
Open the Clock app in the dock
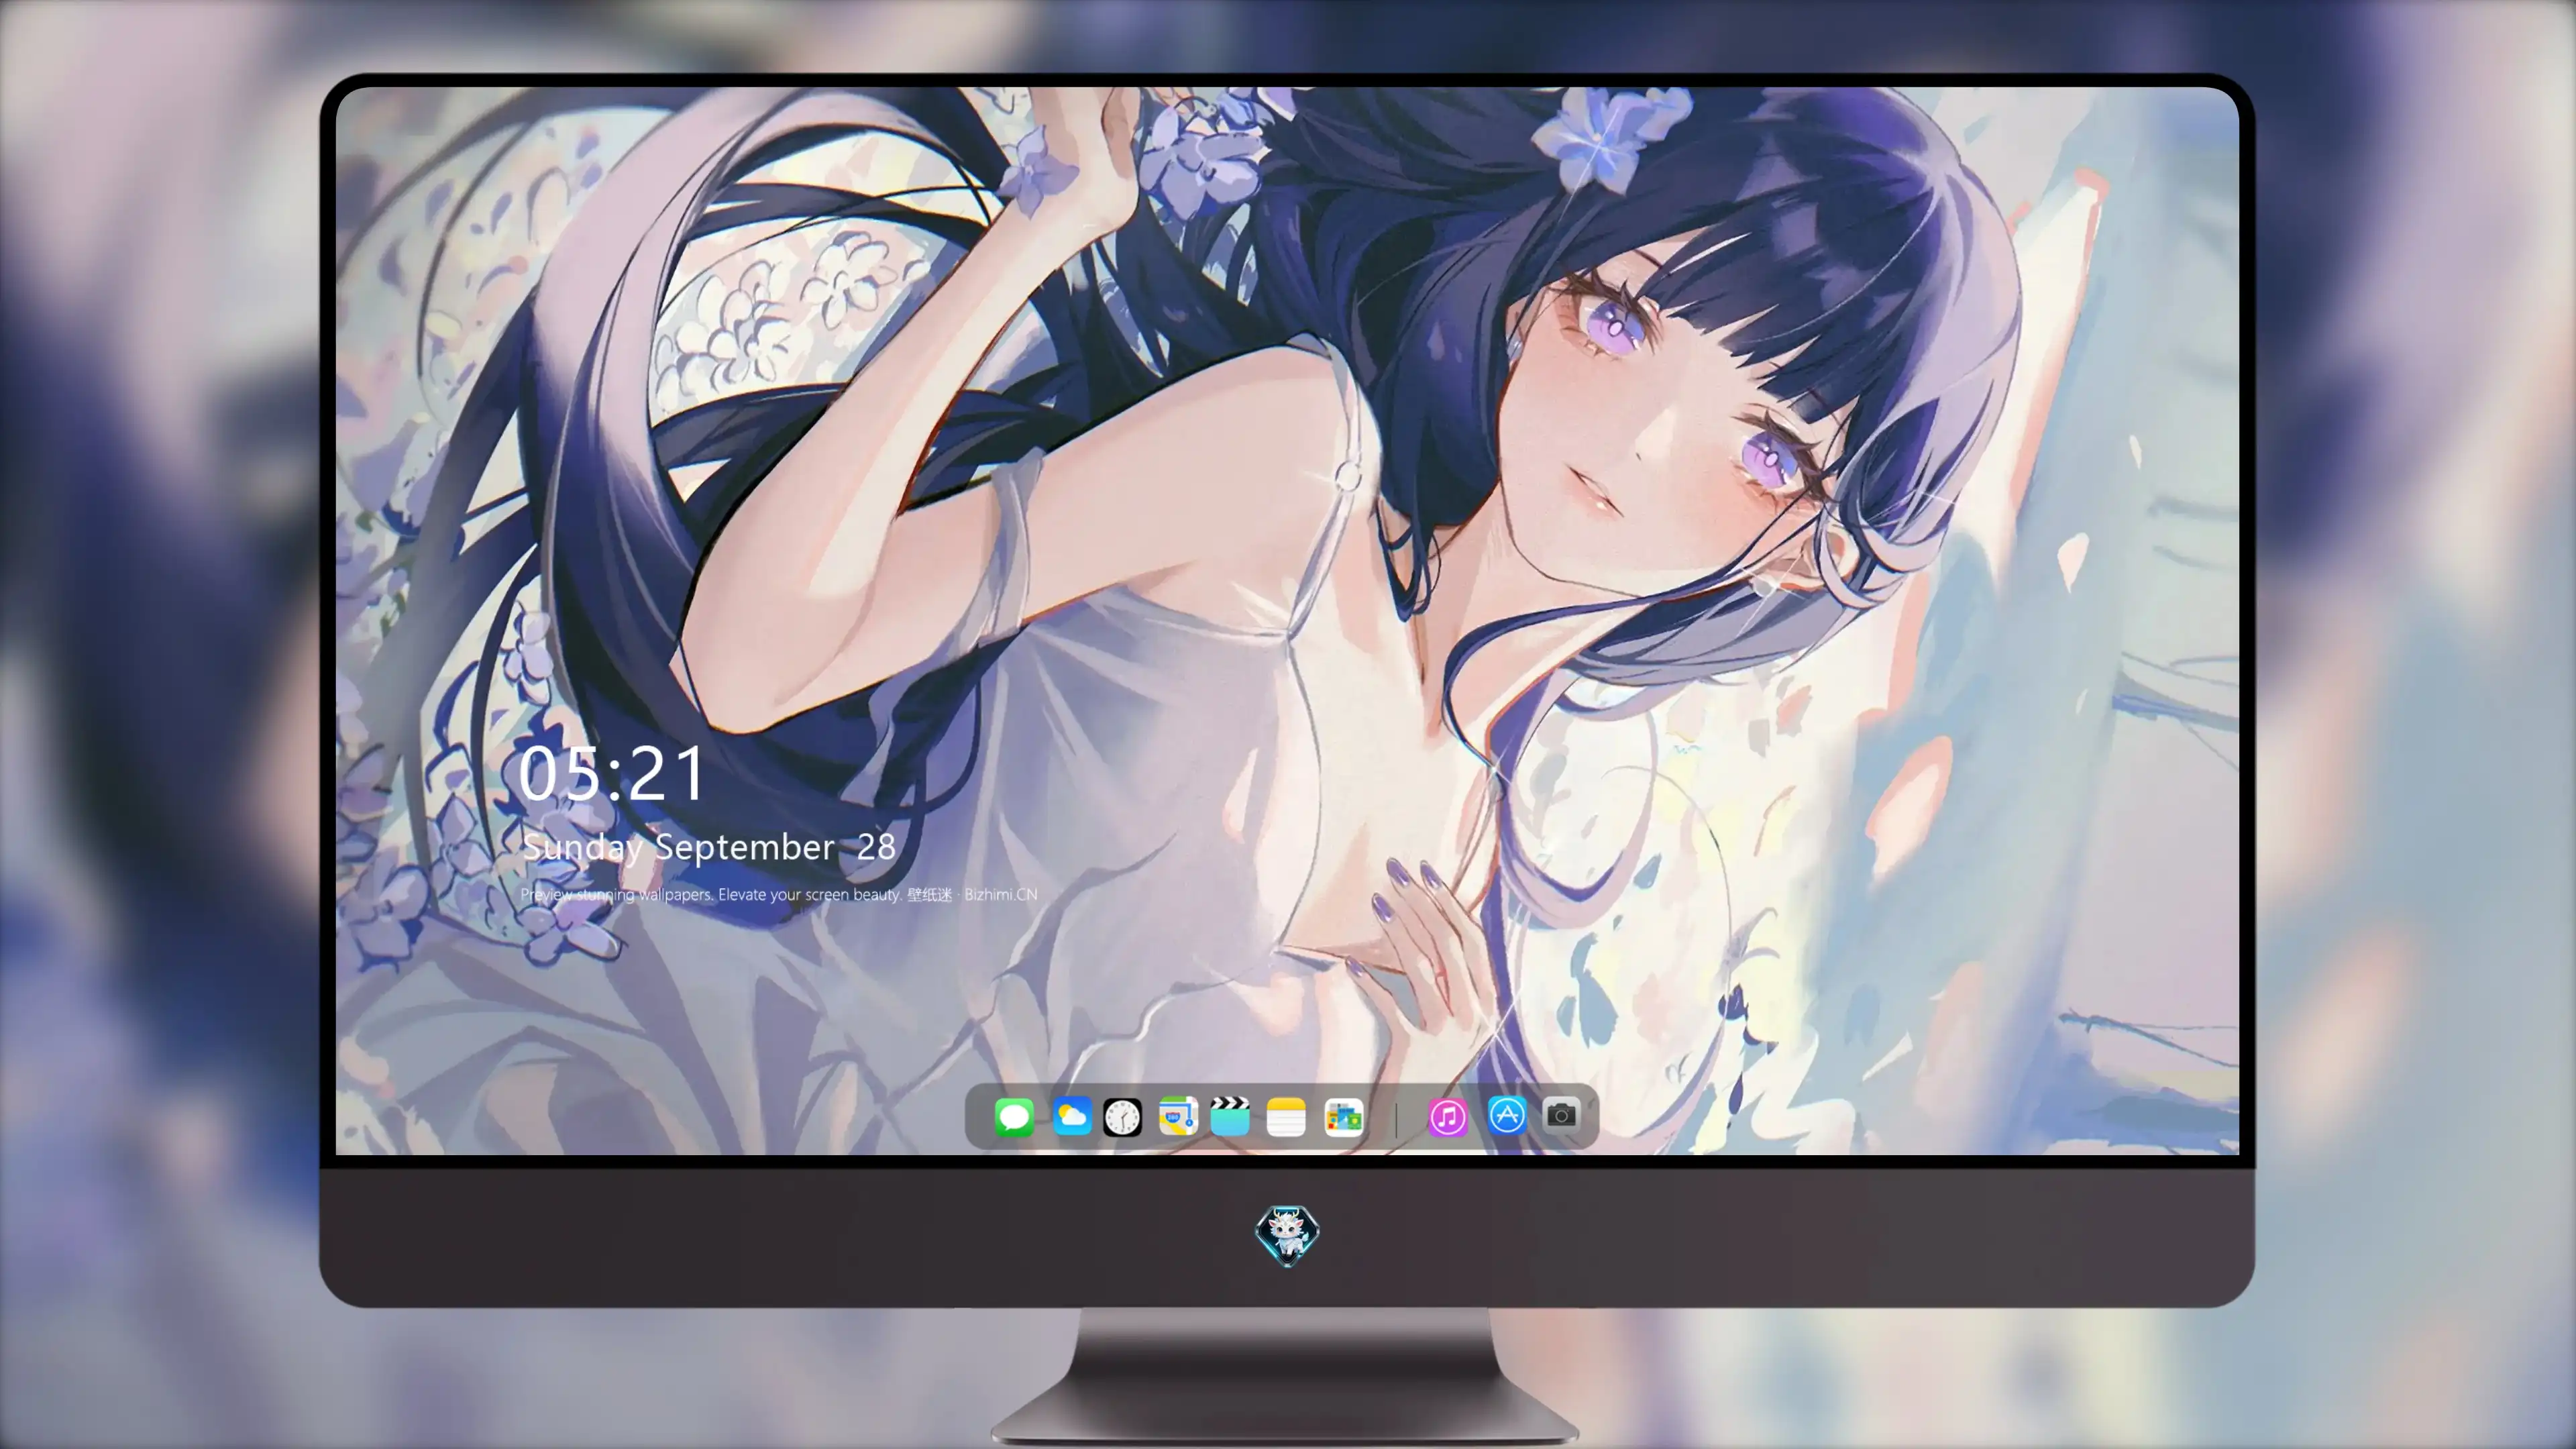[x=1122, y=1117]
